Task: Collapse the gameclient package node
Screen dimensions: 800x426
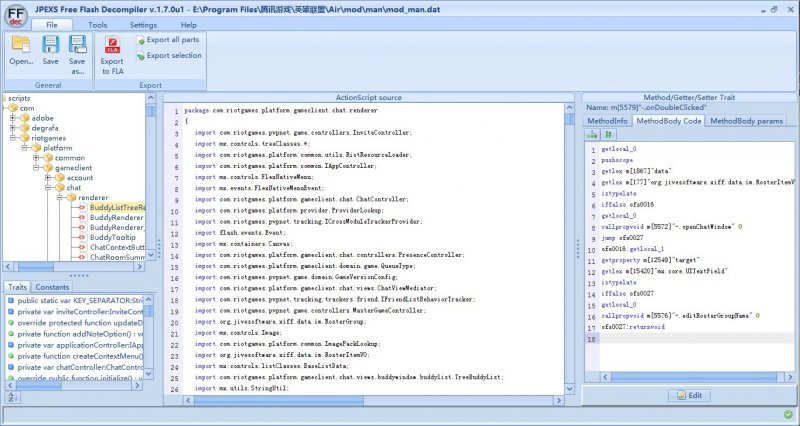Action: pos(36,168)
